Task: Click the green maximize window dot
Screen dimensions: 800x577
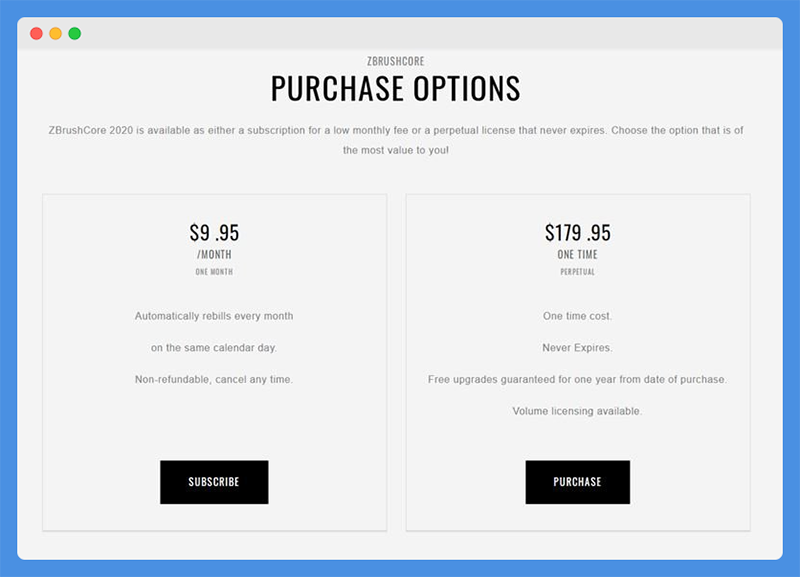Action: (74, 34)
